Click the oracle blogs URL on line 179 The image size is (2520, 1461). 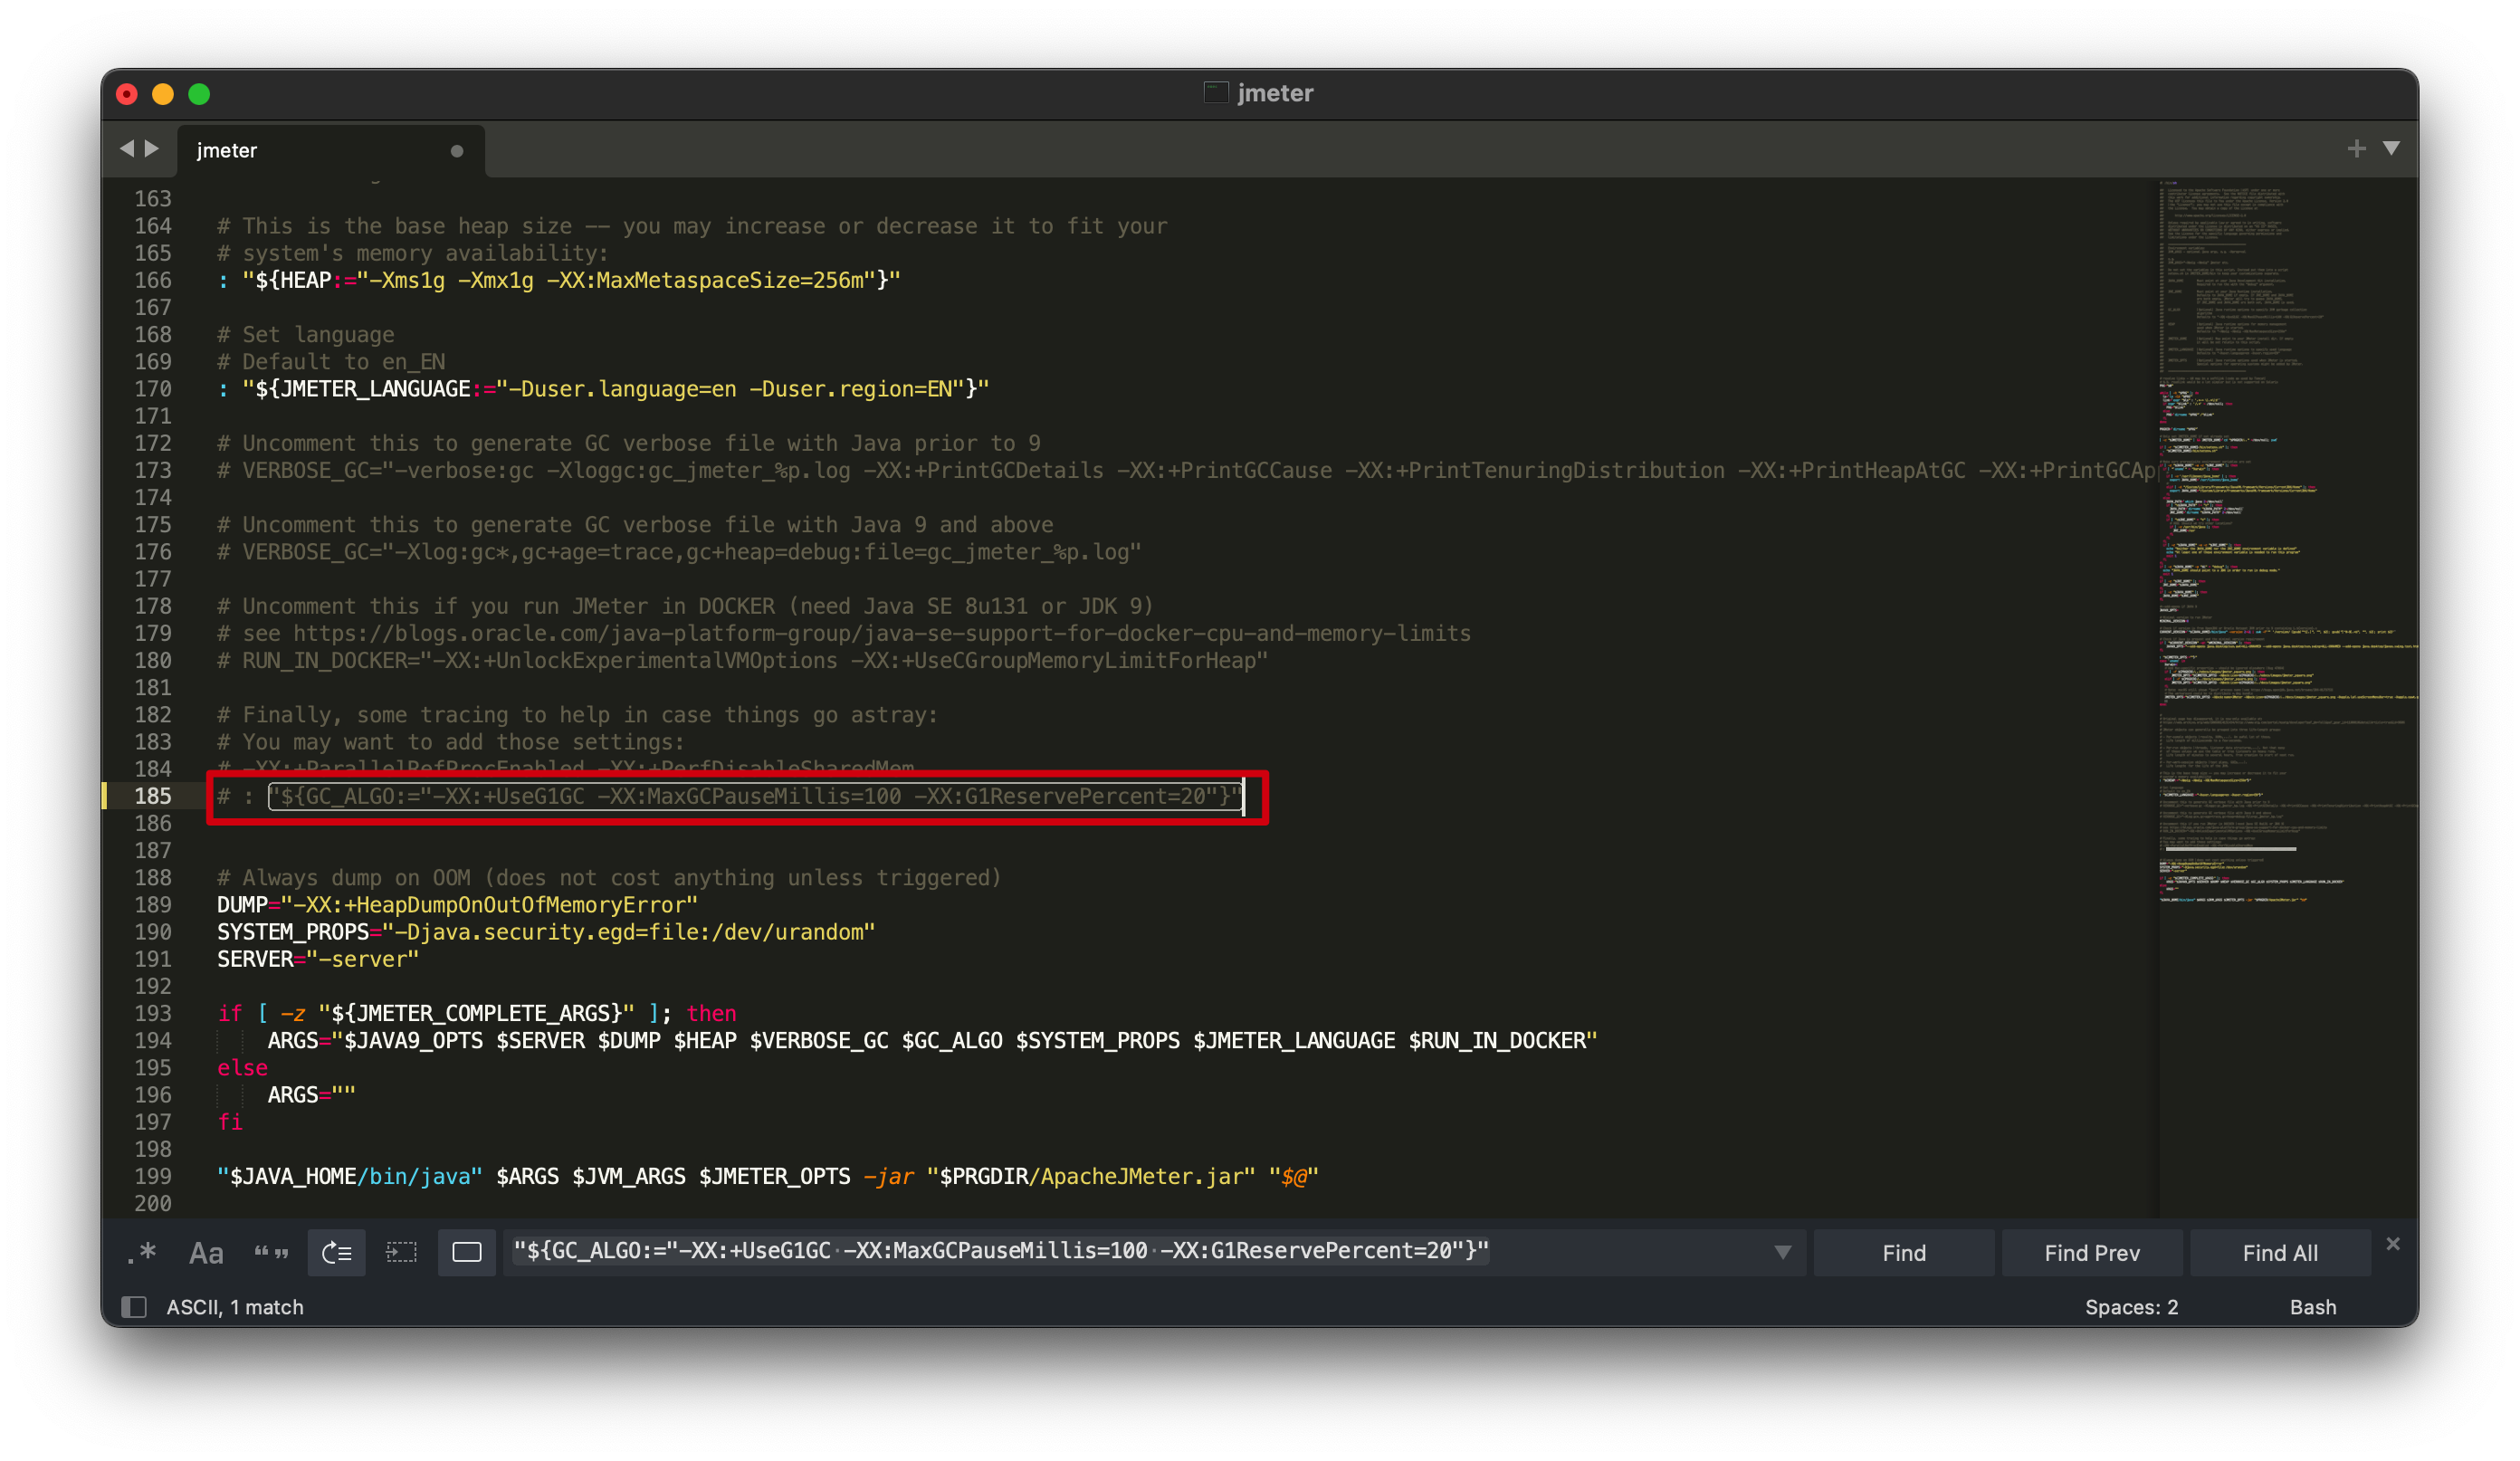882,633
